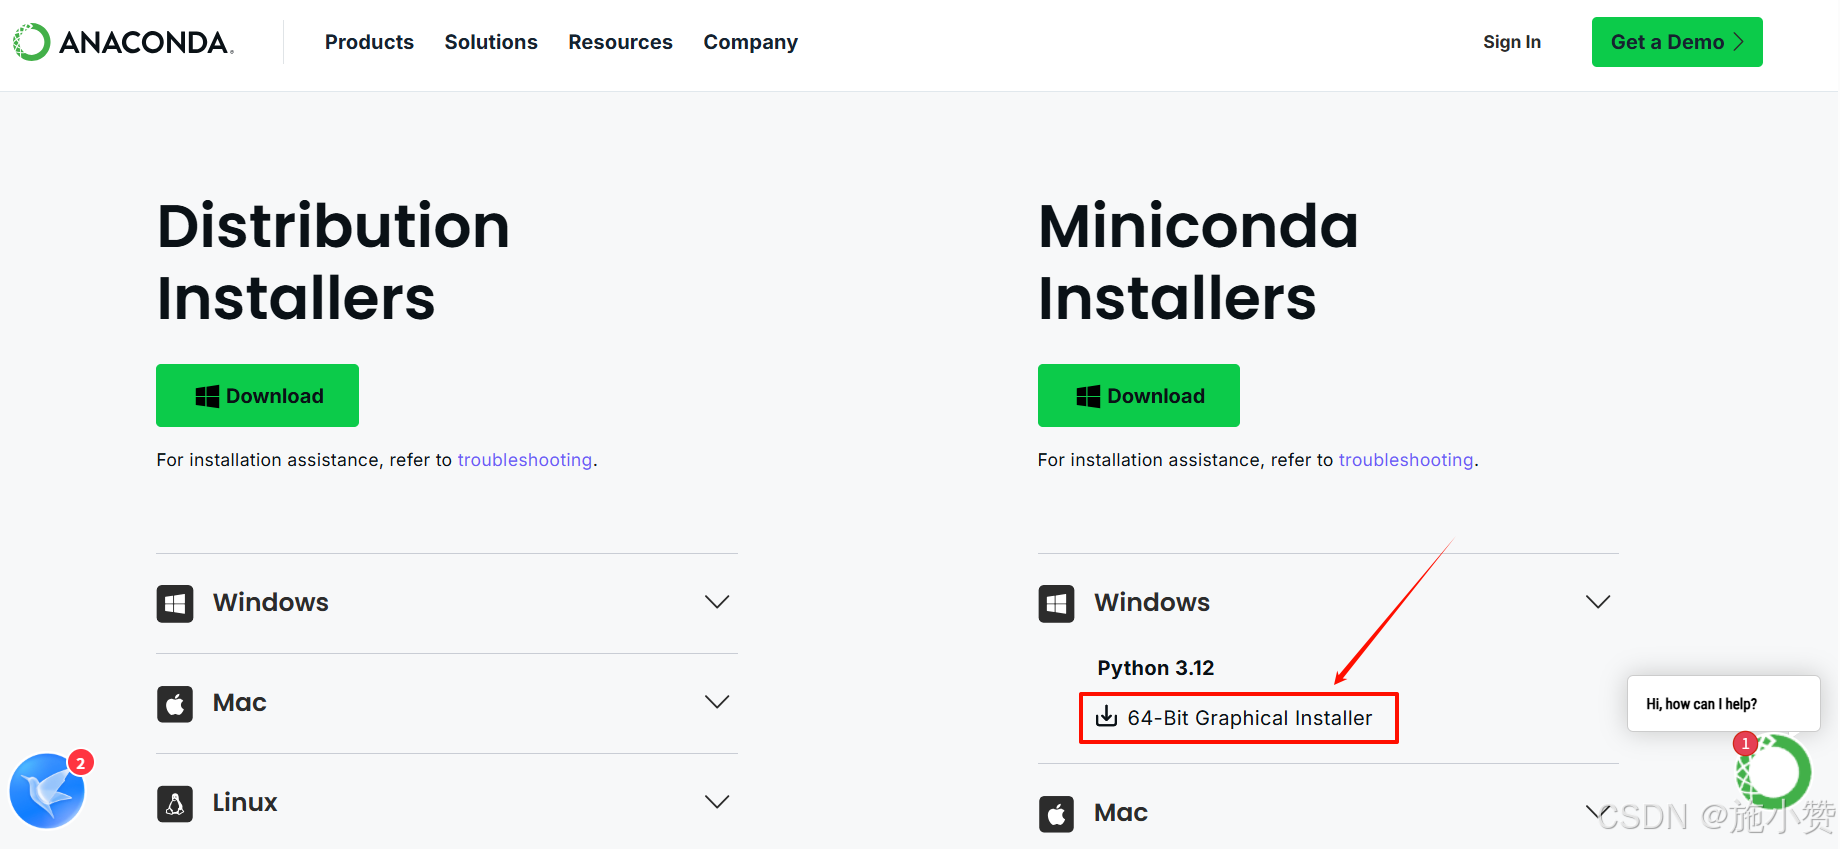Click the Distribution Installers heading

pyautogui.click(x=333, y=262)
